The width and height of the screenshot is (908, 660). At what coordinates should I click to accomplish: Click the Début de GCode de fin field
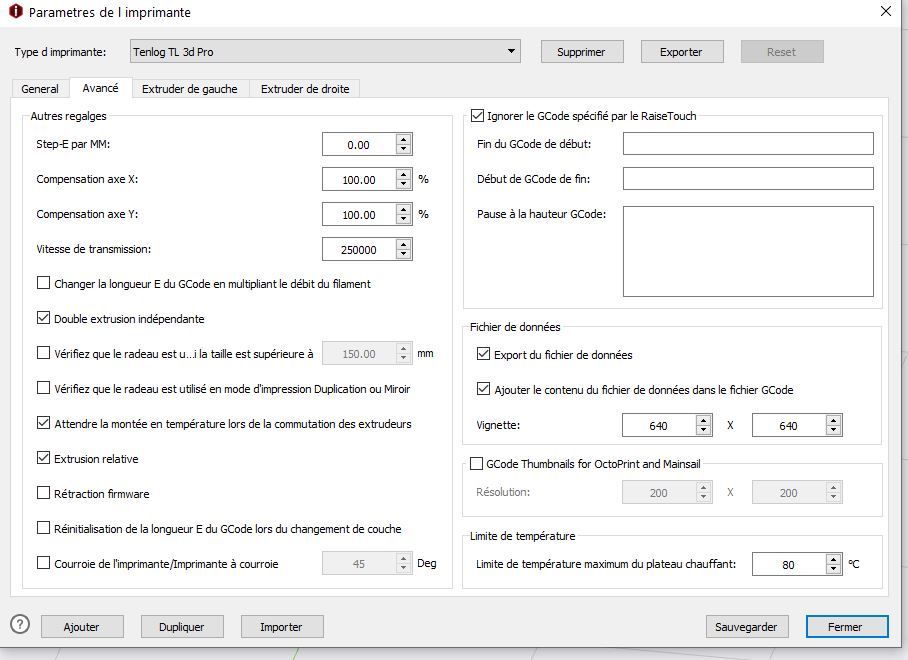pyautogui.click(x=748, y=179)
